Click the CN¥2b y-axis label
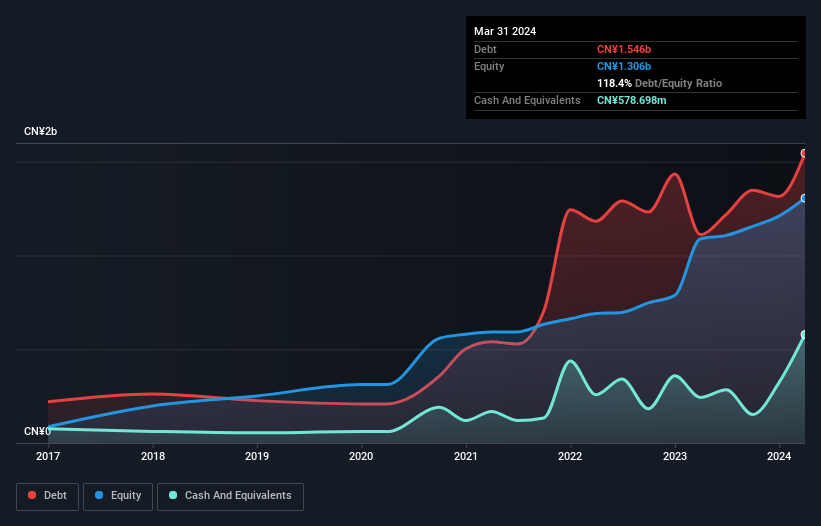 (x=40, y=131)
